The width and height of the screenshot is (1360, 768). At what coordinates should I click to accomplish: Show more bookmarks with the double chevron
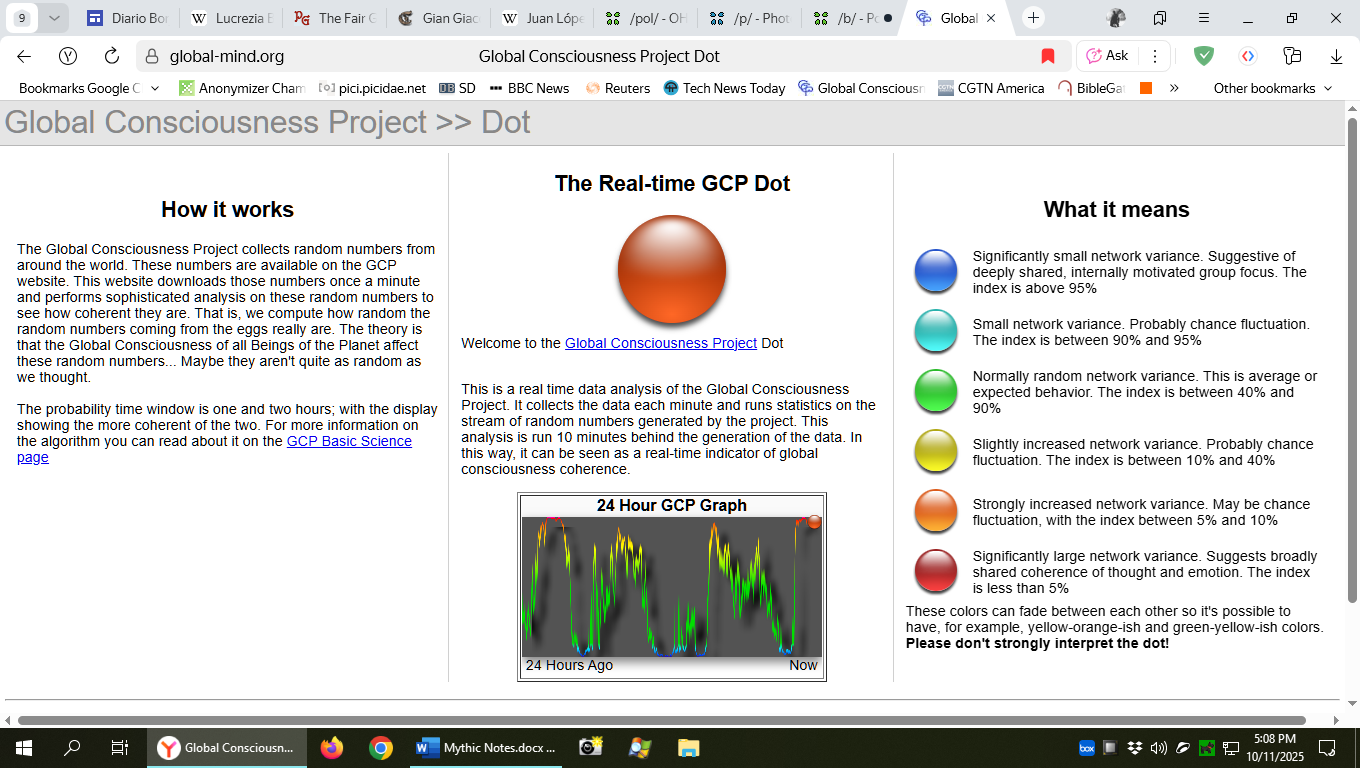(1174, 88)
